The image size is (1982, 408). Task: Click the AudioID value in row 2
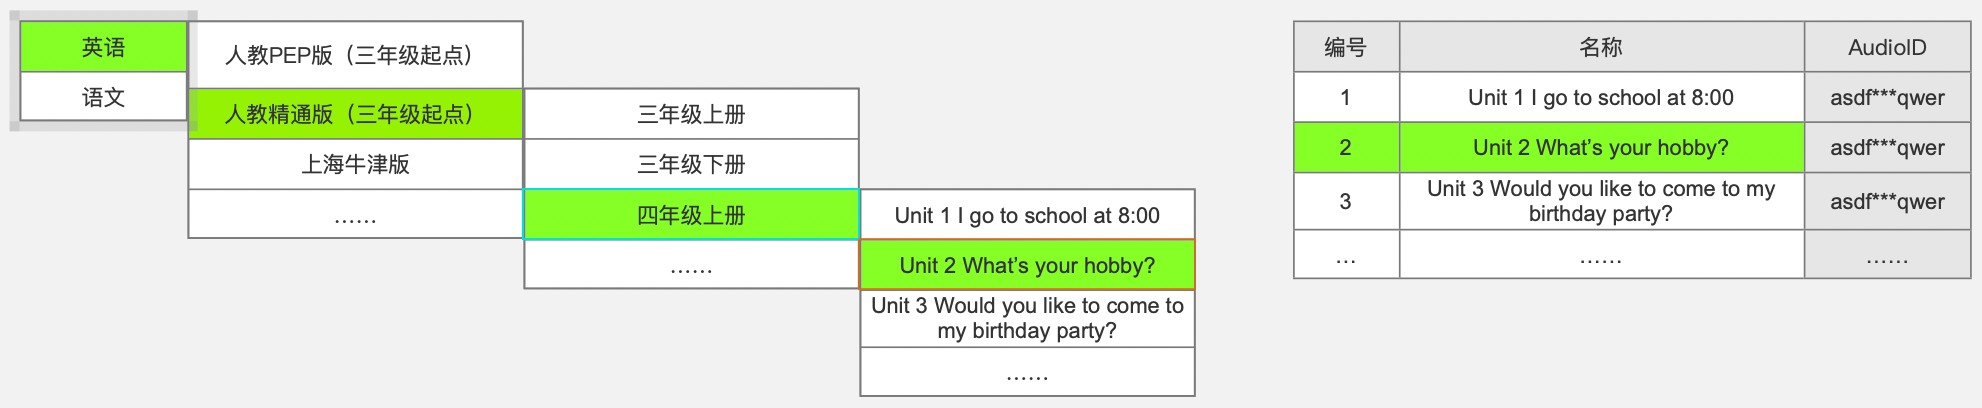click(1887, 148)
